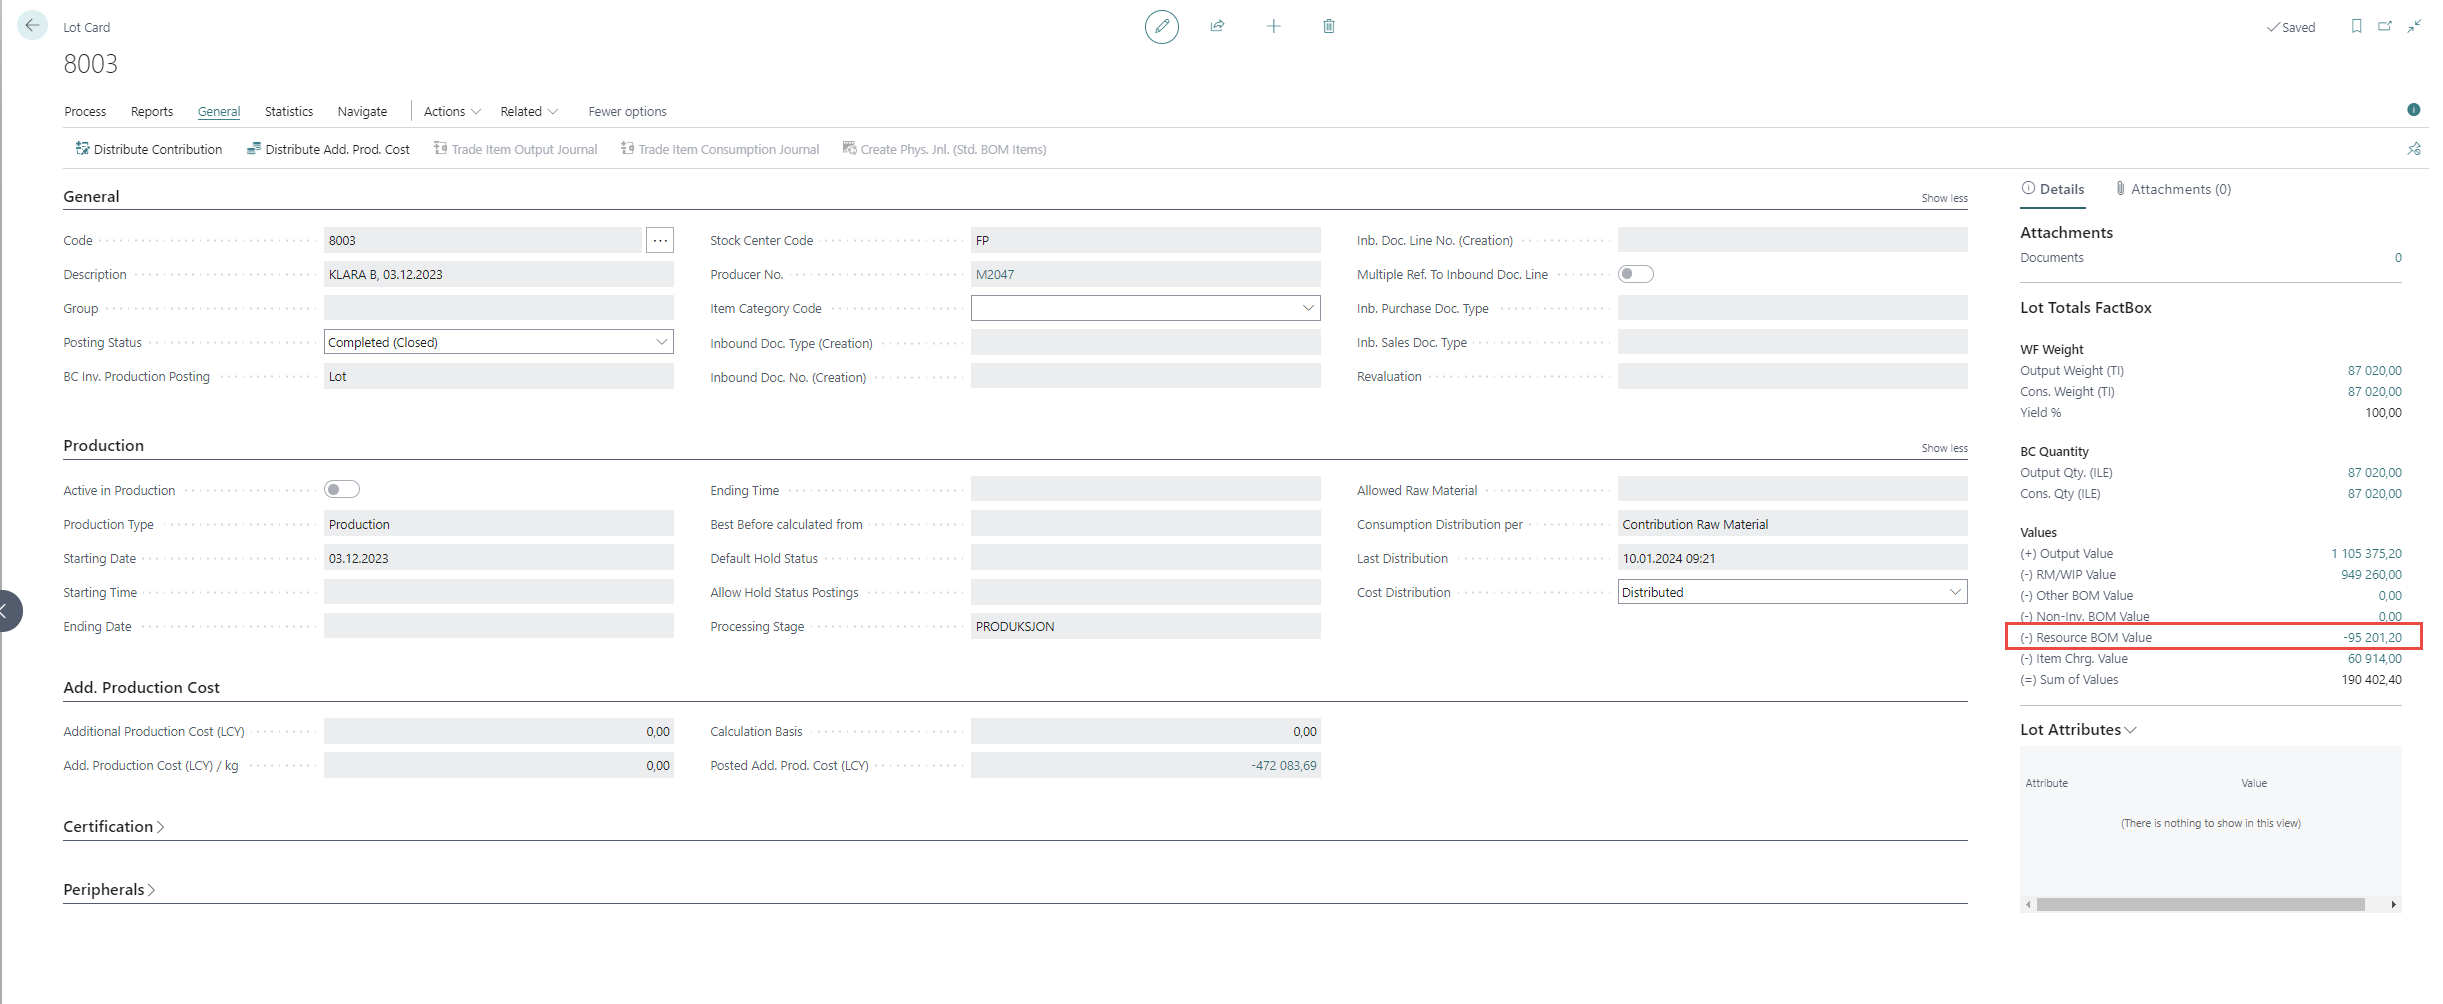Open the Statistics menu tab
Screen dimensions: 2443x1004
pos(288,112)
